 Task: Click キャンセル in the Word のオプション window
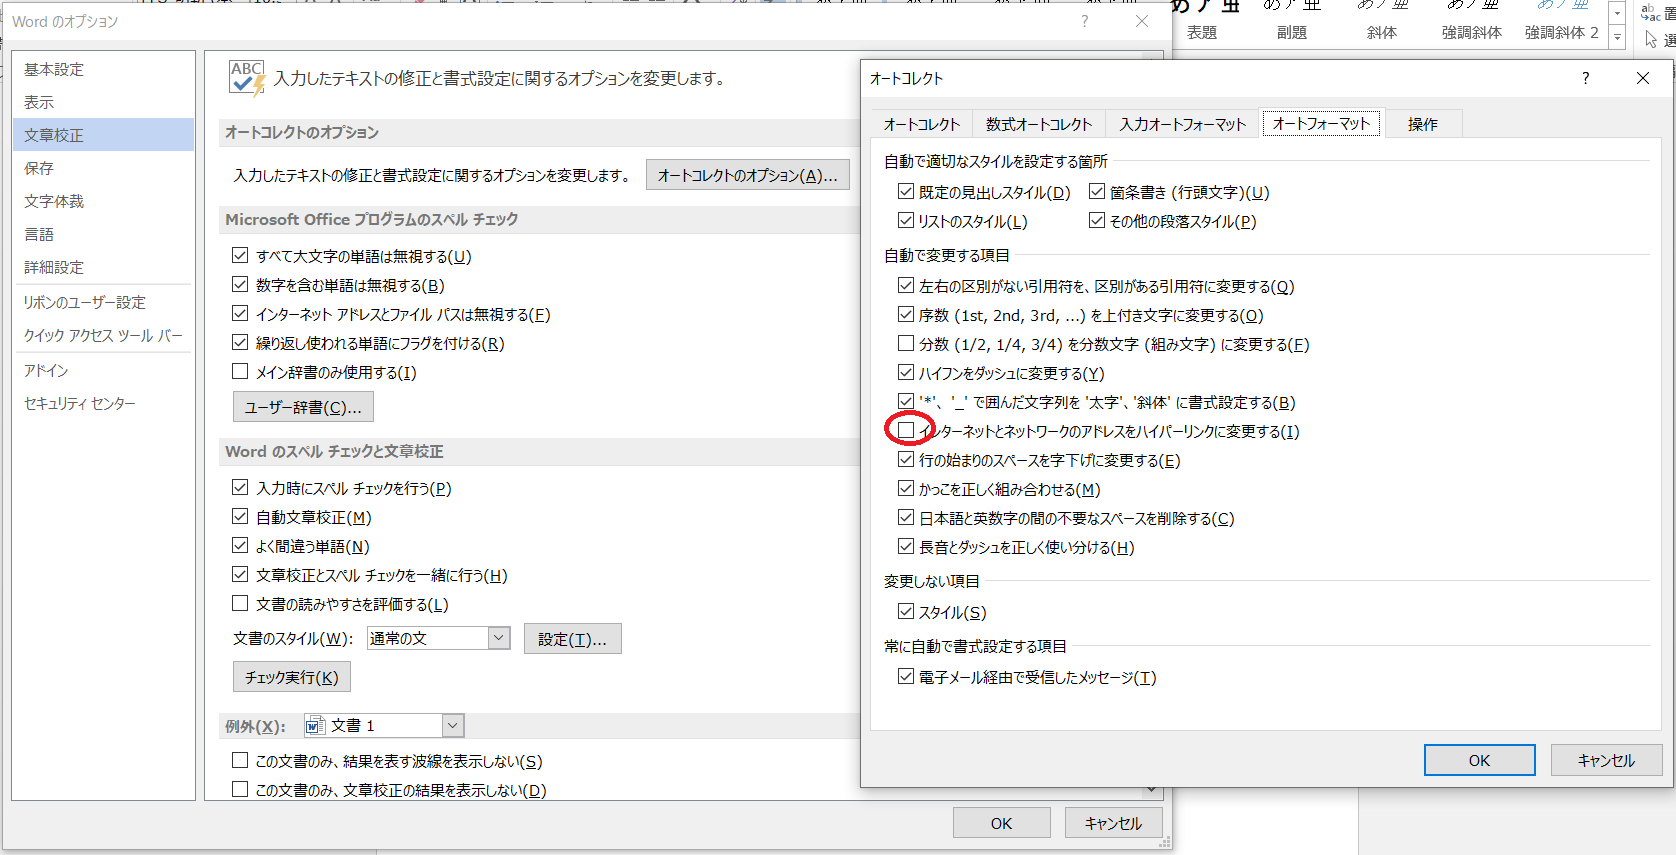[x=1113, y=823]
